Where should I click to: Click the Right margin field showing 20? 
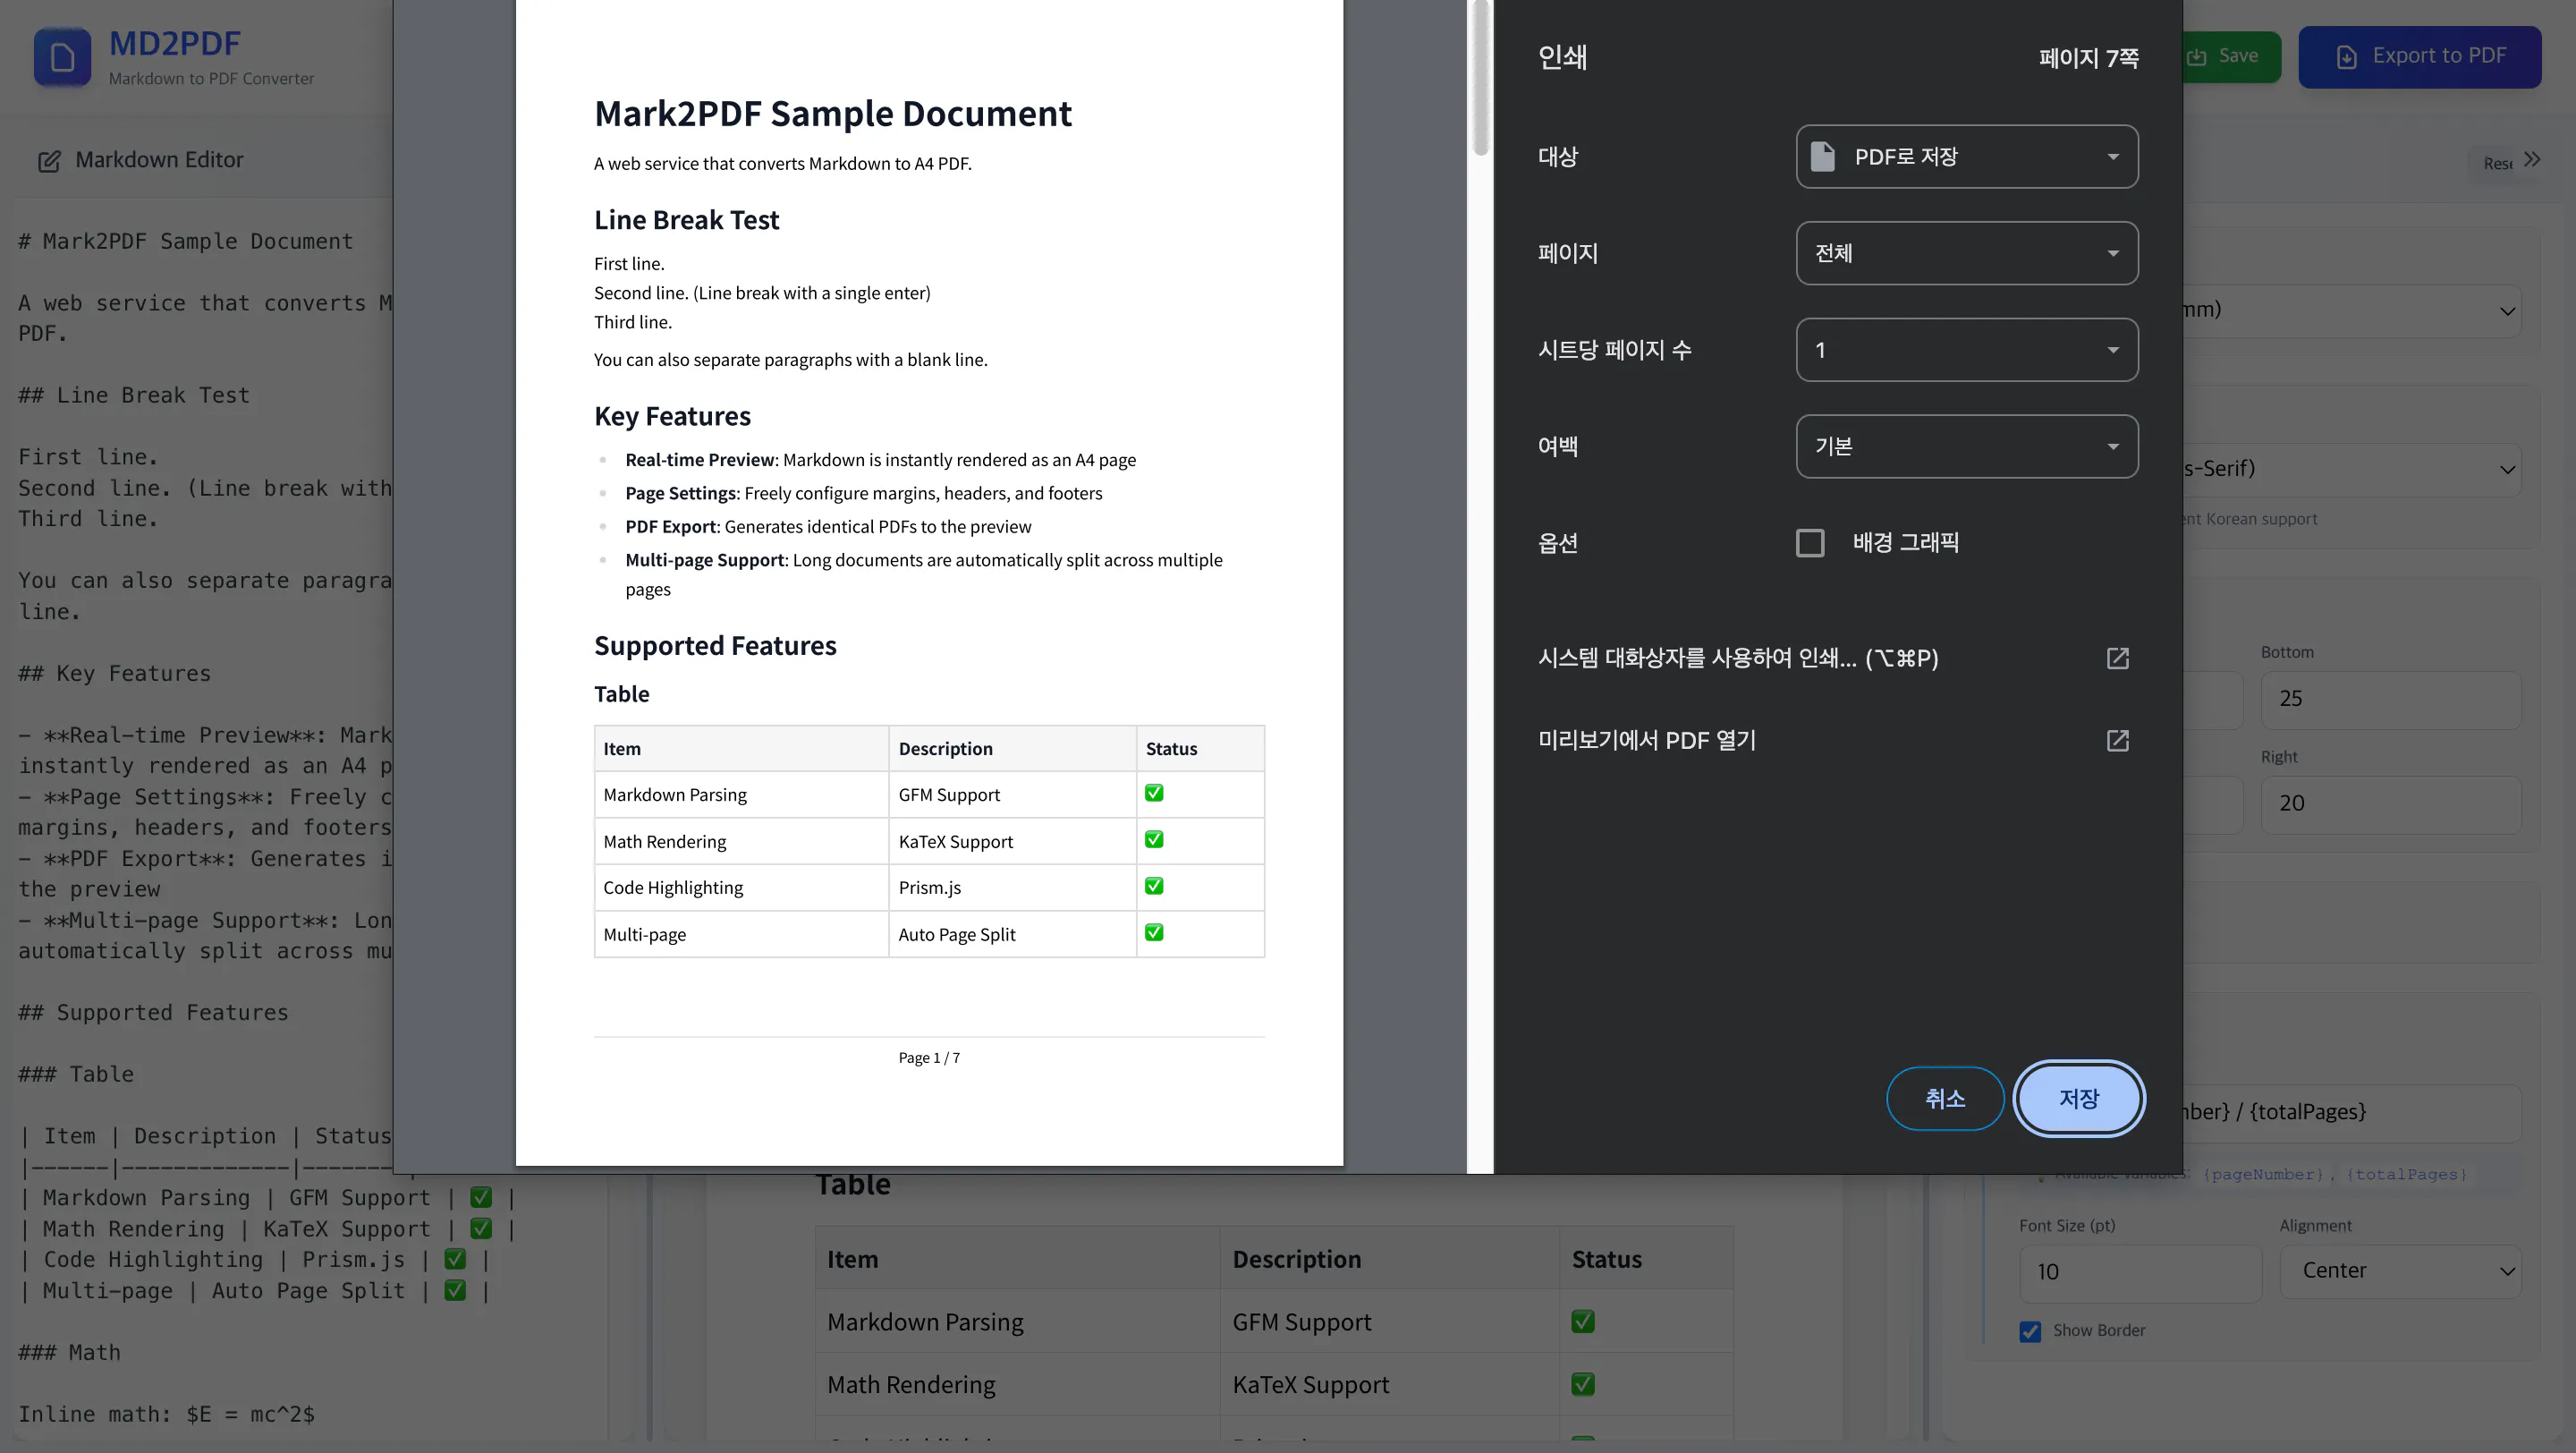[2390, 804]
